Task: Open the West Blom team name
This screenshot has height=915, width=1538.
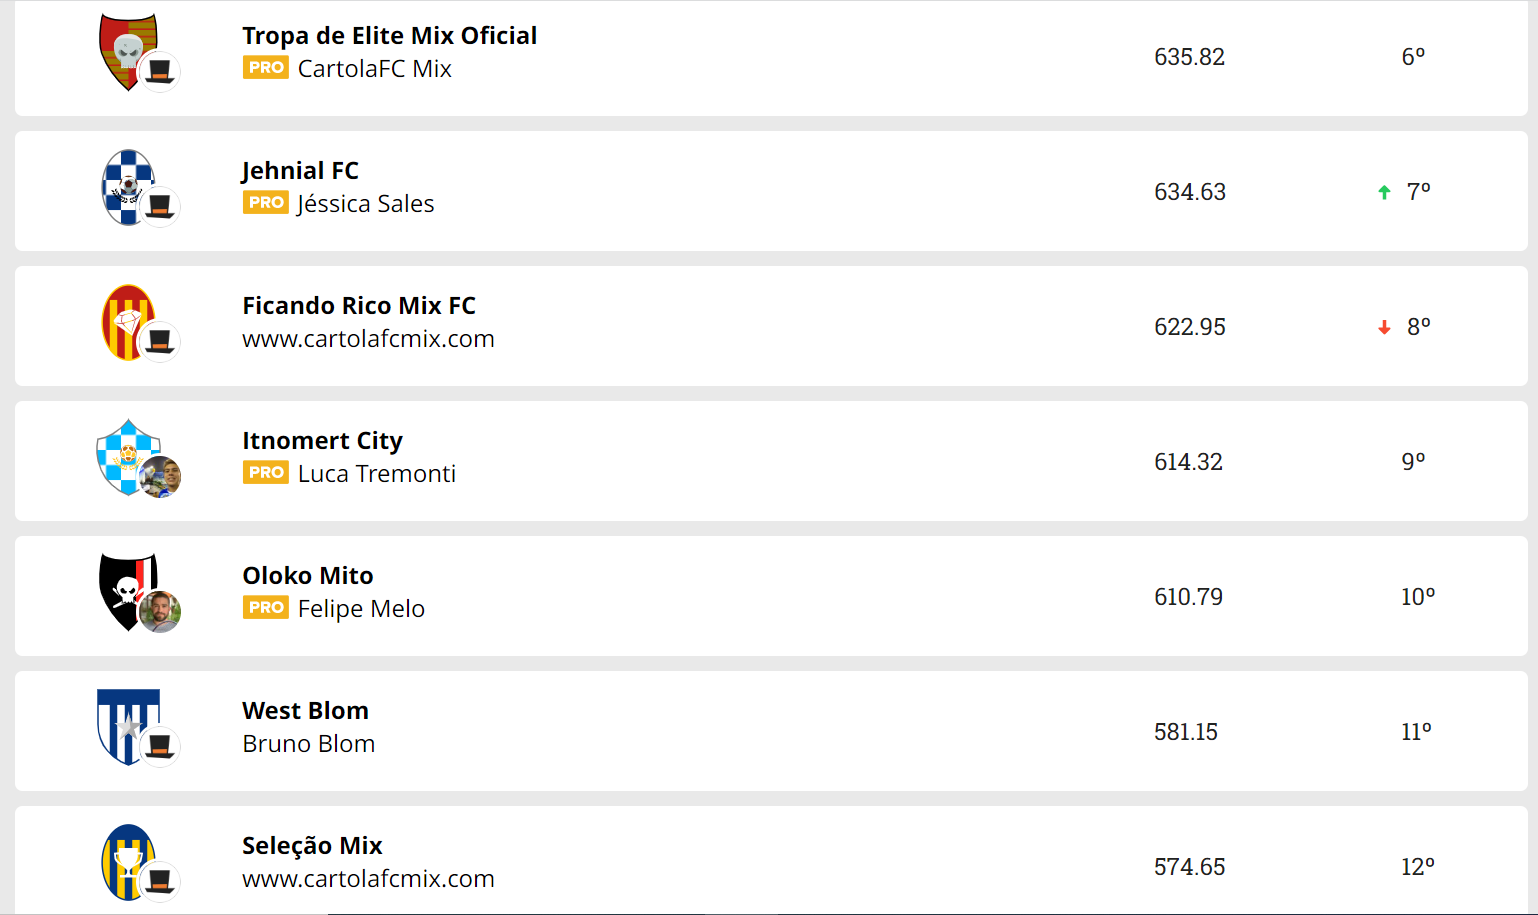Action: pyautogui.click(x=305, y=711)
